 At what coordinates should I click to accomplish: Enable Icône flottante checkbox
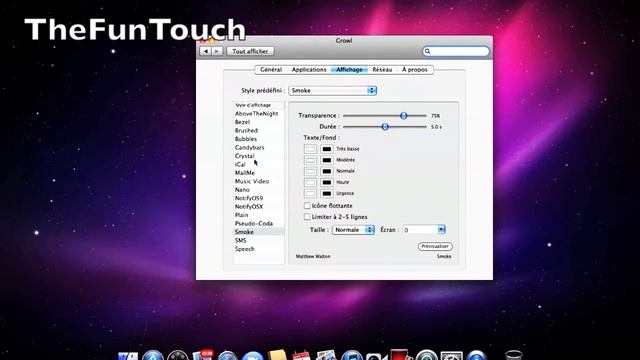point(307,206)
